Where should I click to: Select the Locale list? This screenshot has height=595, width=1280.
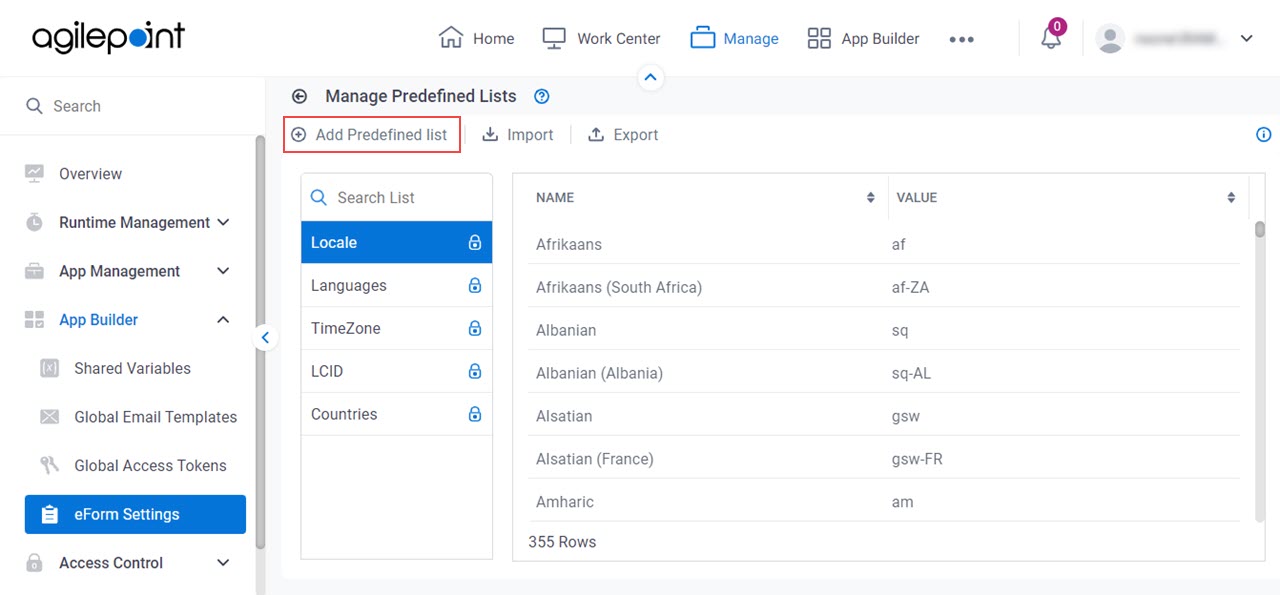tap(397, 242)
